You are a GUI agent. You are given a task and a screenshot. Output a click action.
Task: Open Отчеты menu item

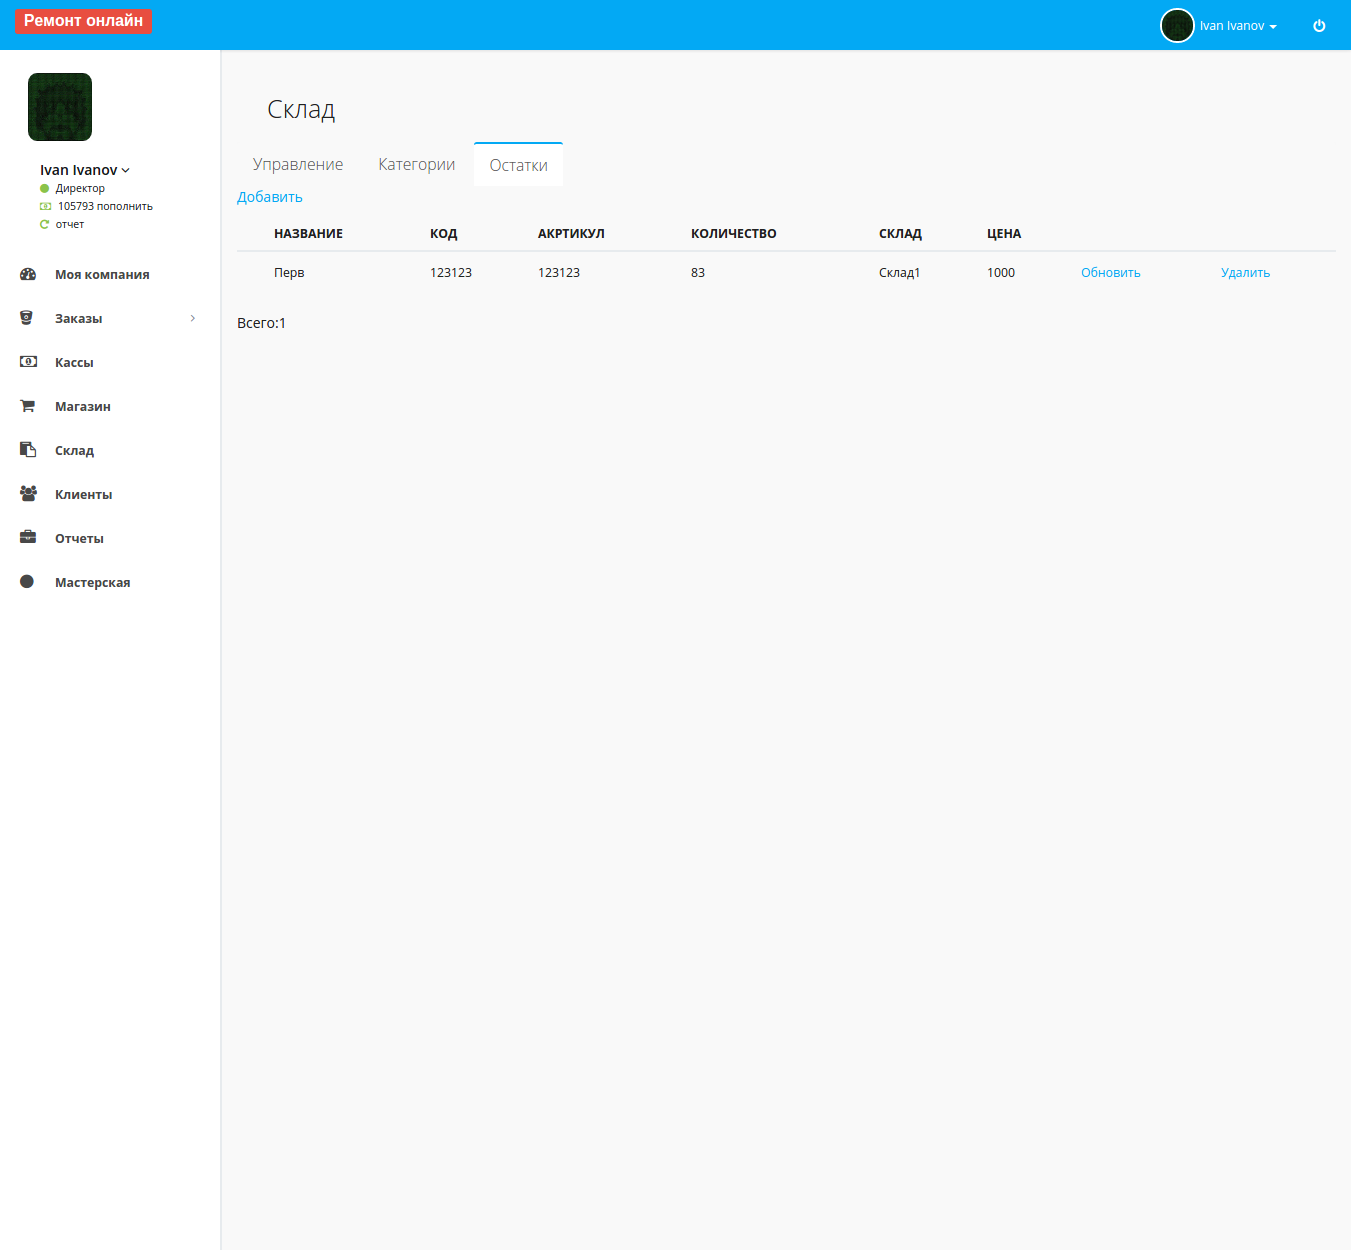(79, 539)
